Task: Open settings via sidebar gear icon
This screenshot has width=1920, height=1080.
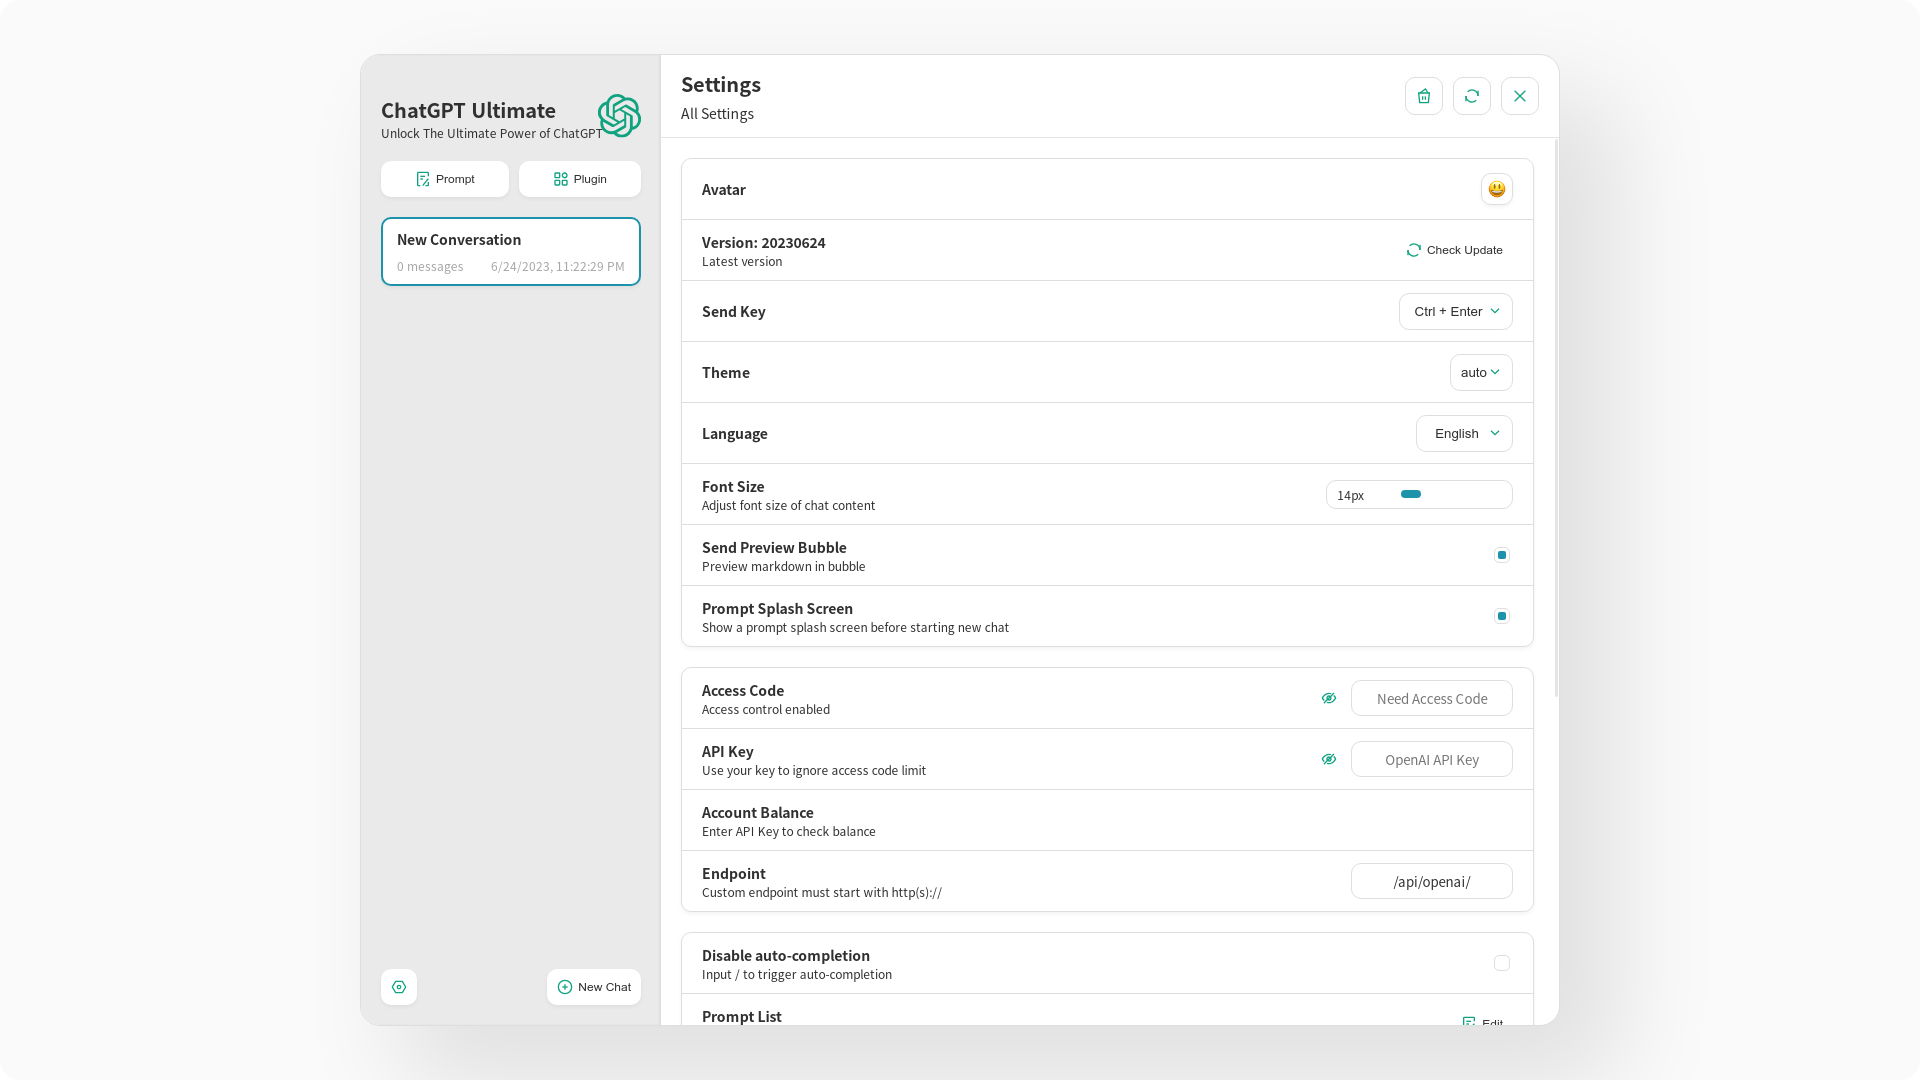Action: (399, 987)
